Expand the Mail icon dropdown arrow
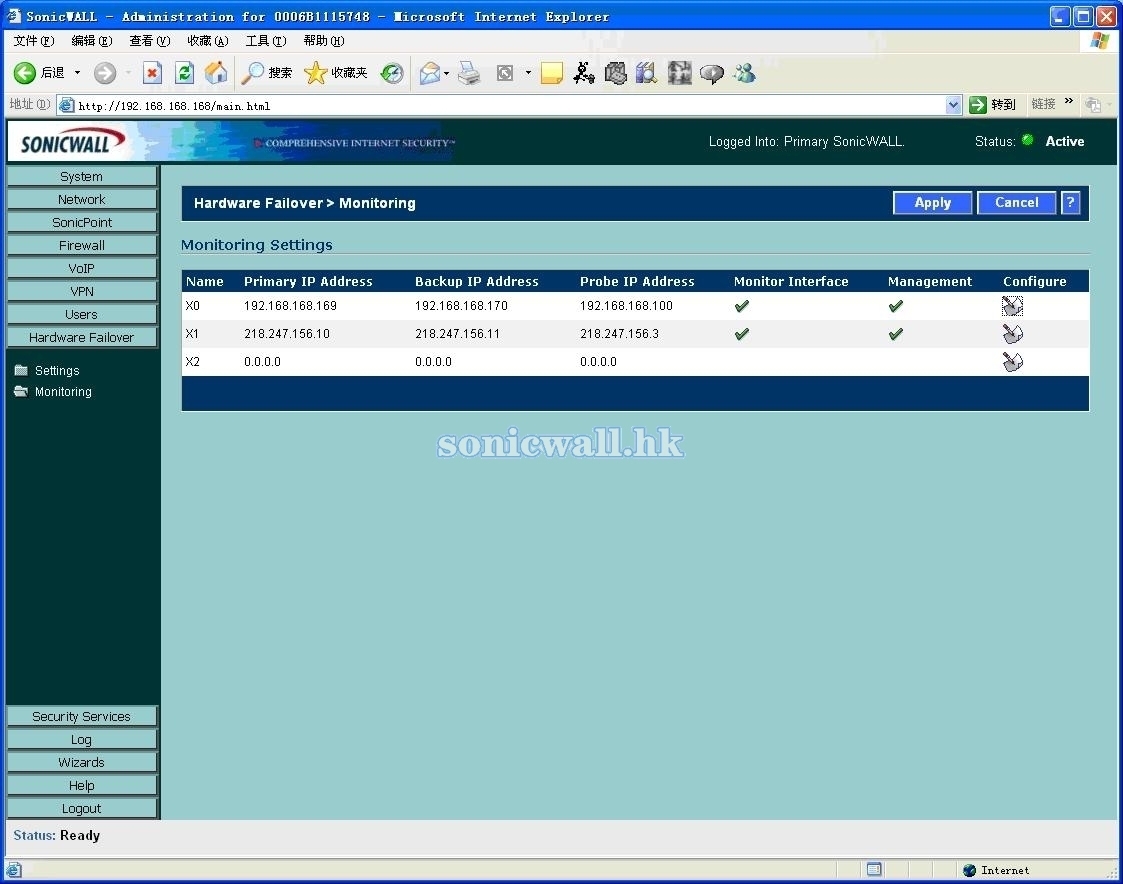 [x=446, y=72]
